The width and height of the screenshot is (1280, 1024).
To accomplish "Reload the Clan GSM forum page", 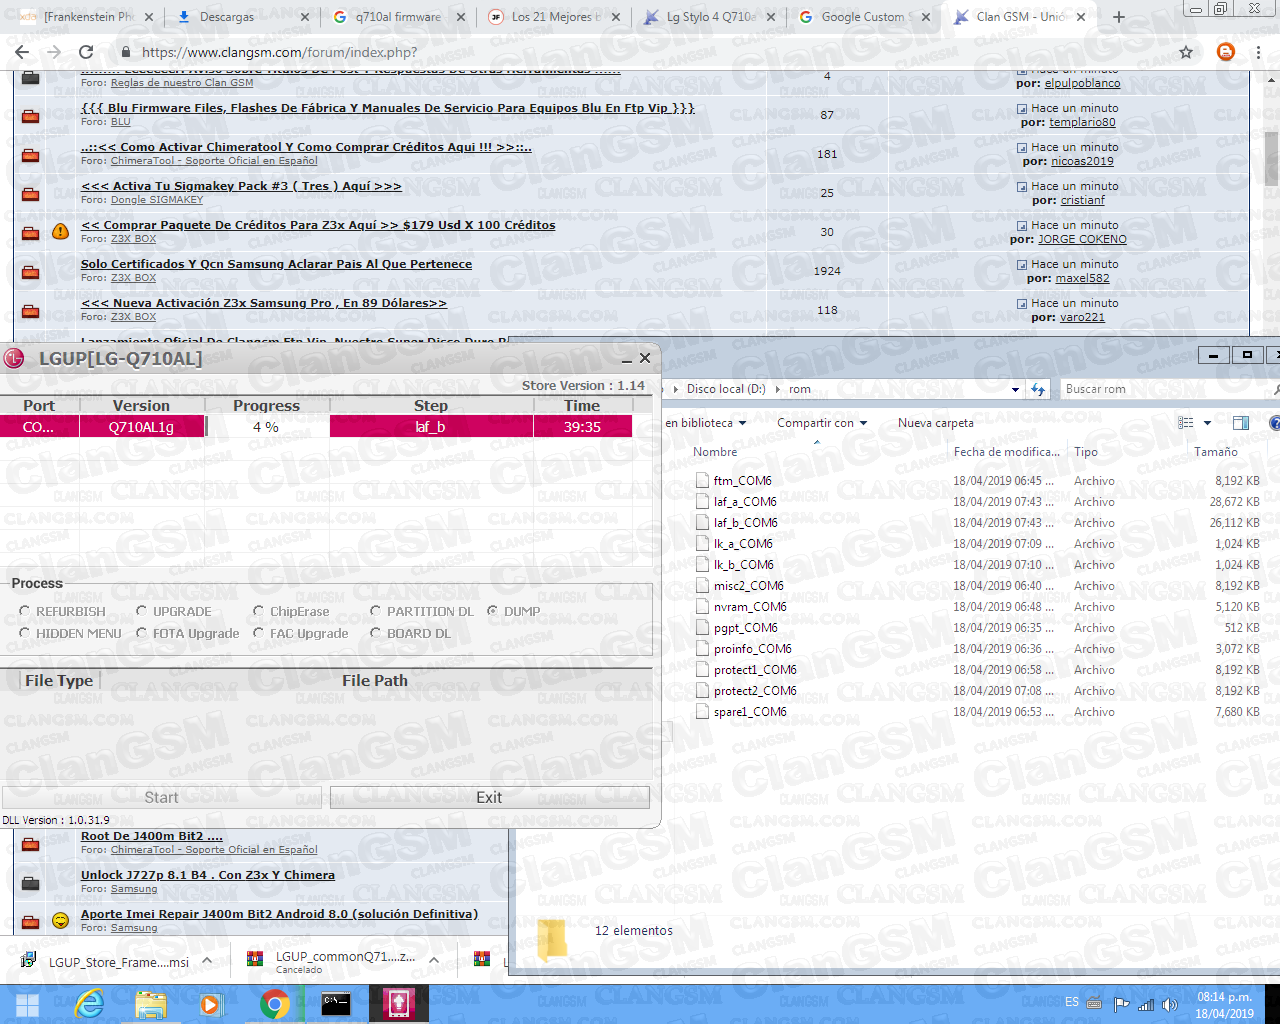I will (86, 52).
